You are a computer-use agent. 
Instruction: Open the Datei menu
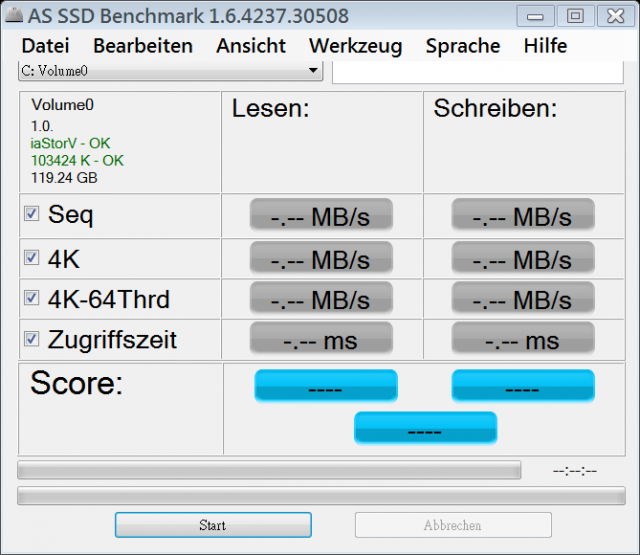click(x=45, y=45)
